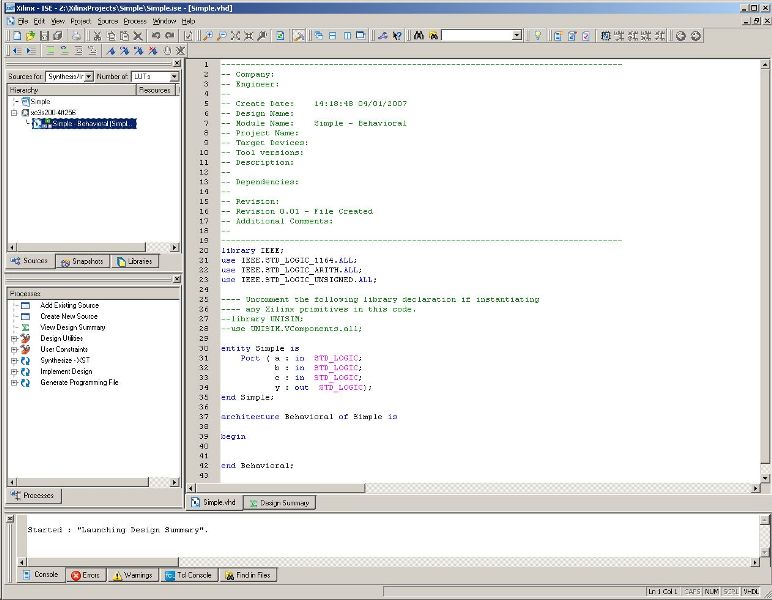The image size is (772, 600).
Task: Collapse the xc3s200 device tree node
Action: pyautogui.click(x=14, y=113)
